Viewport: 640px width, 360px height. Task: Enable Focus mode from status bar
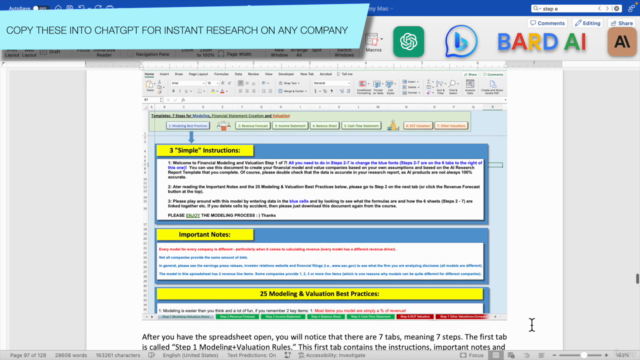pos(471,355)
